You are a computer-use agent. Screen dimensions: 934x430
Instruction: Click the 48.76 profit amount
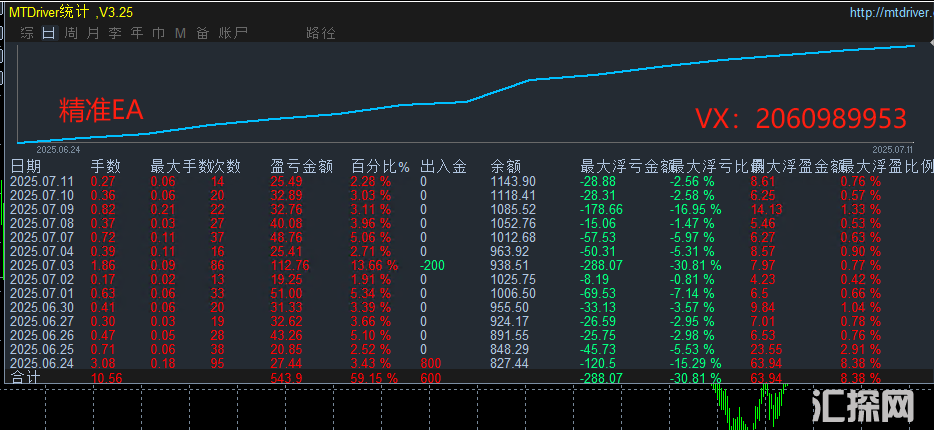pyautogui.click(x=287, y=238)
